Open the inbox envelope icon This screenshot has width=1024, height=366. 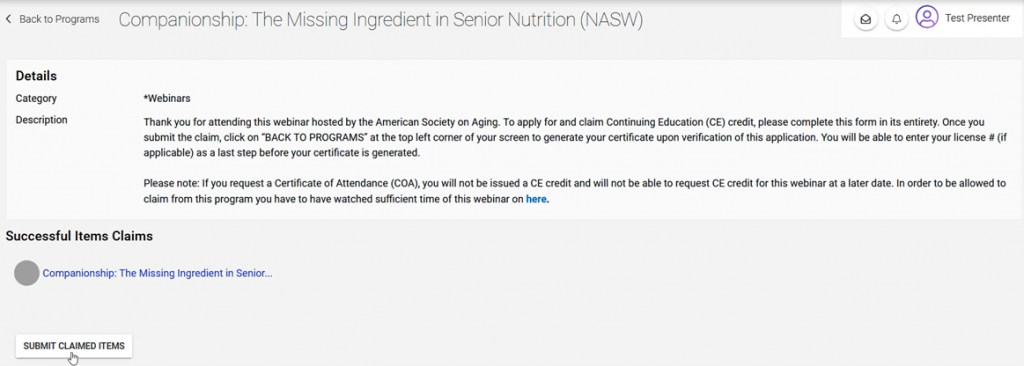(x=866, y=19)
